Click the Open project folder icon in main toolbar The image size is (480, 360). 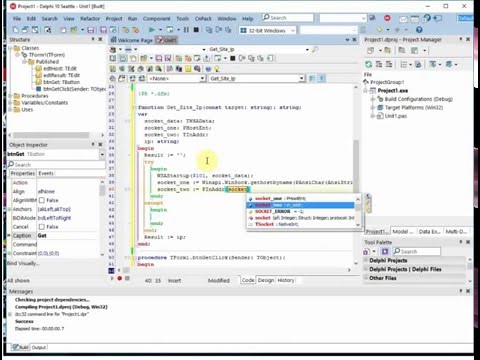(73, 30)
